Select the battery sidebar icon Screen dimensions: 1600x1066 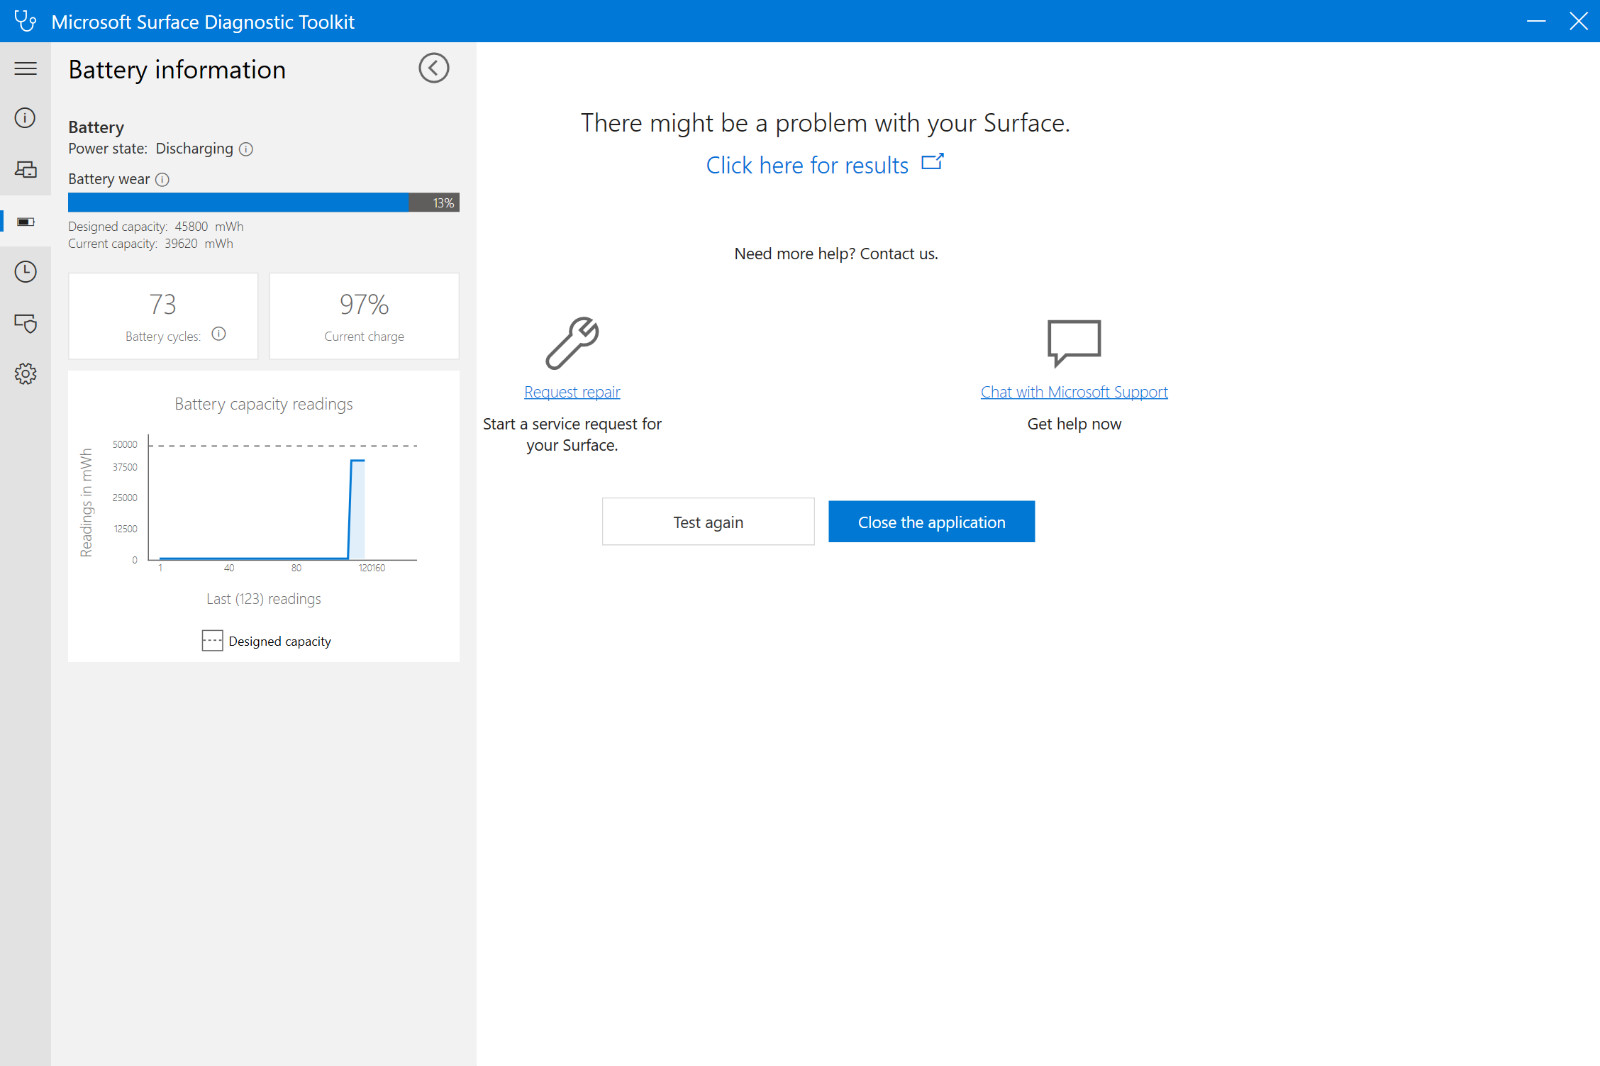[25, 222]
